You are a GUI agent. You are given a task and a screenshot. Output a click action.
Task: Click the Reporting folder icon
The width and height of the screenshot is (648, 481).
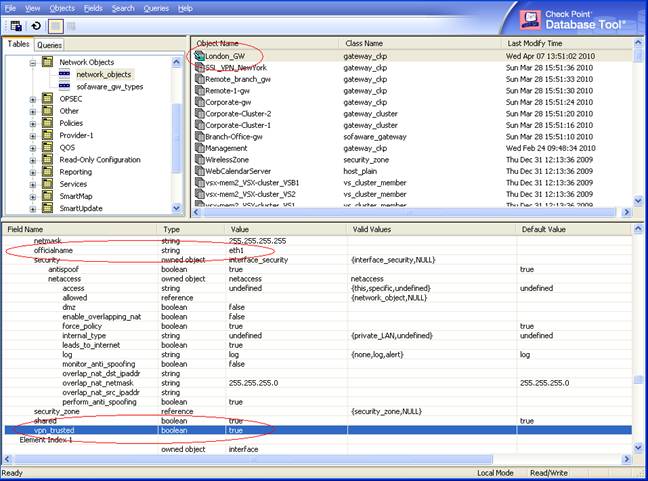(48, 171)
